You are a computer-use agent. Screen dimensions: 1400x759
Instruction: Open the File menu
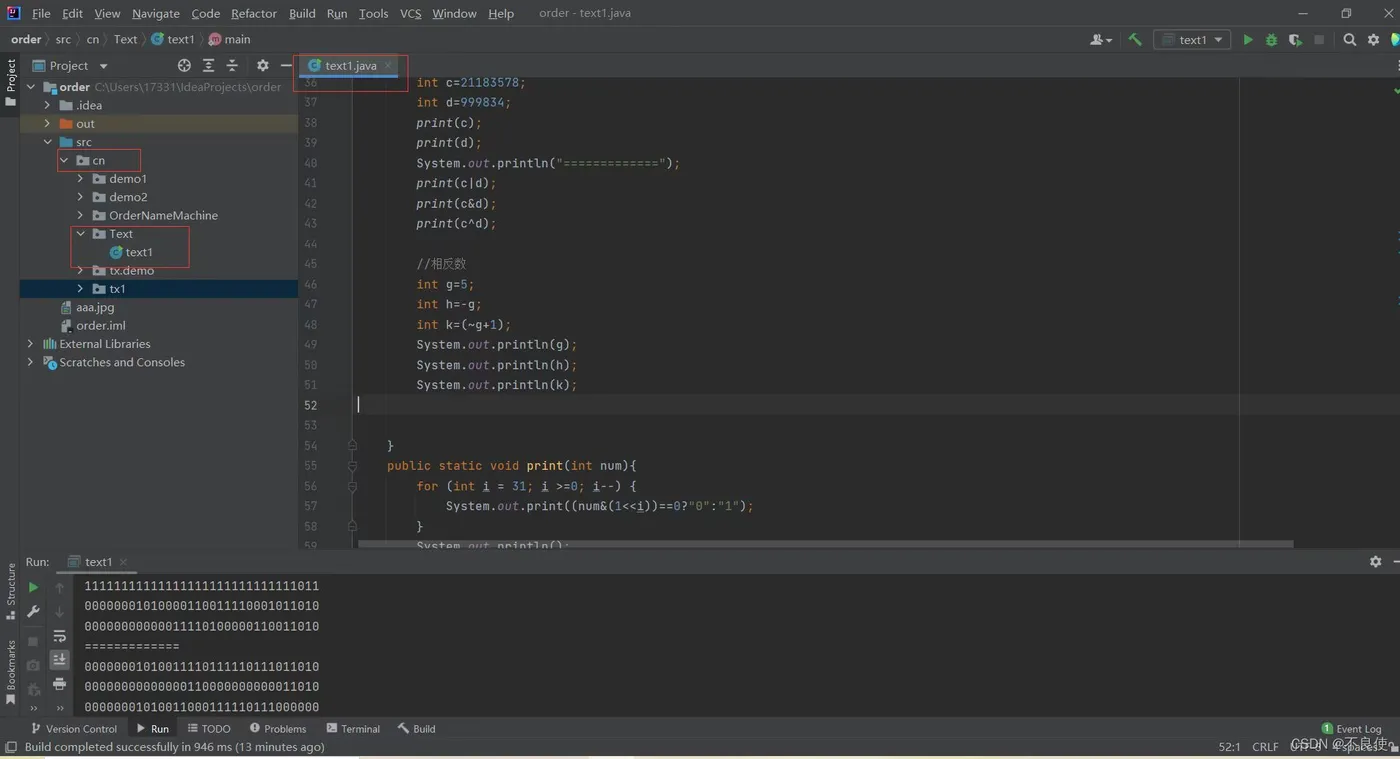tap(41, 13)
